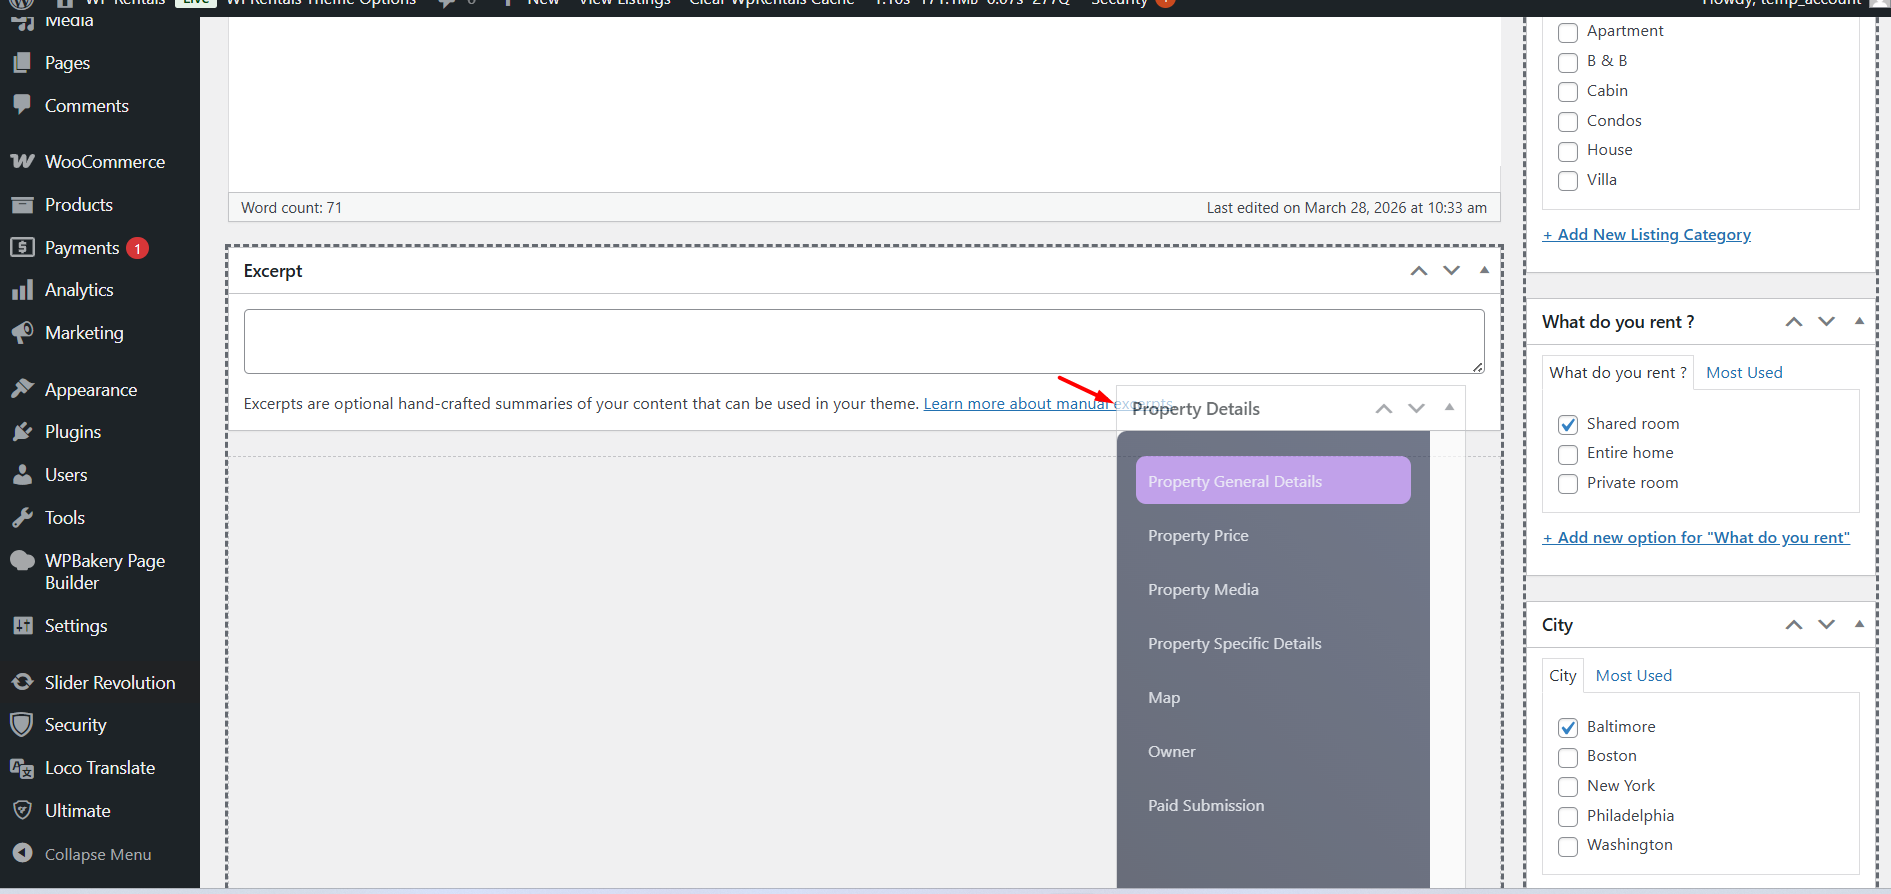
Task: Open Plugins using its plug icon
Action: (22, 432)
